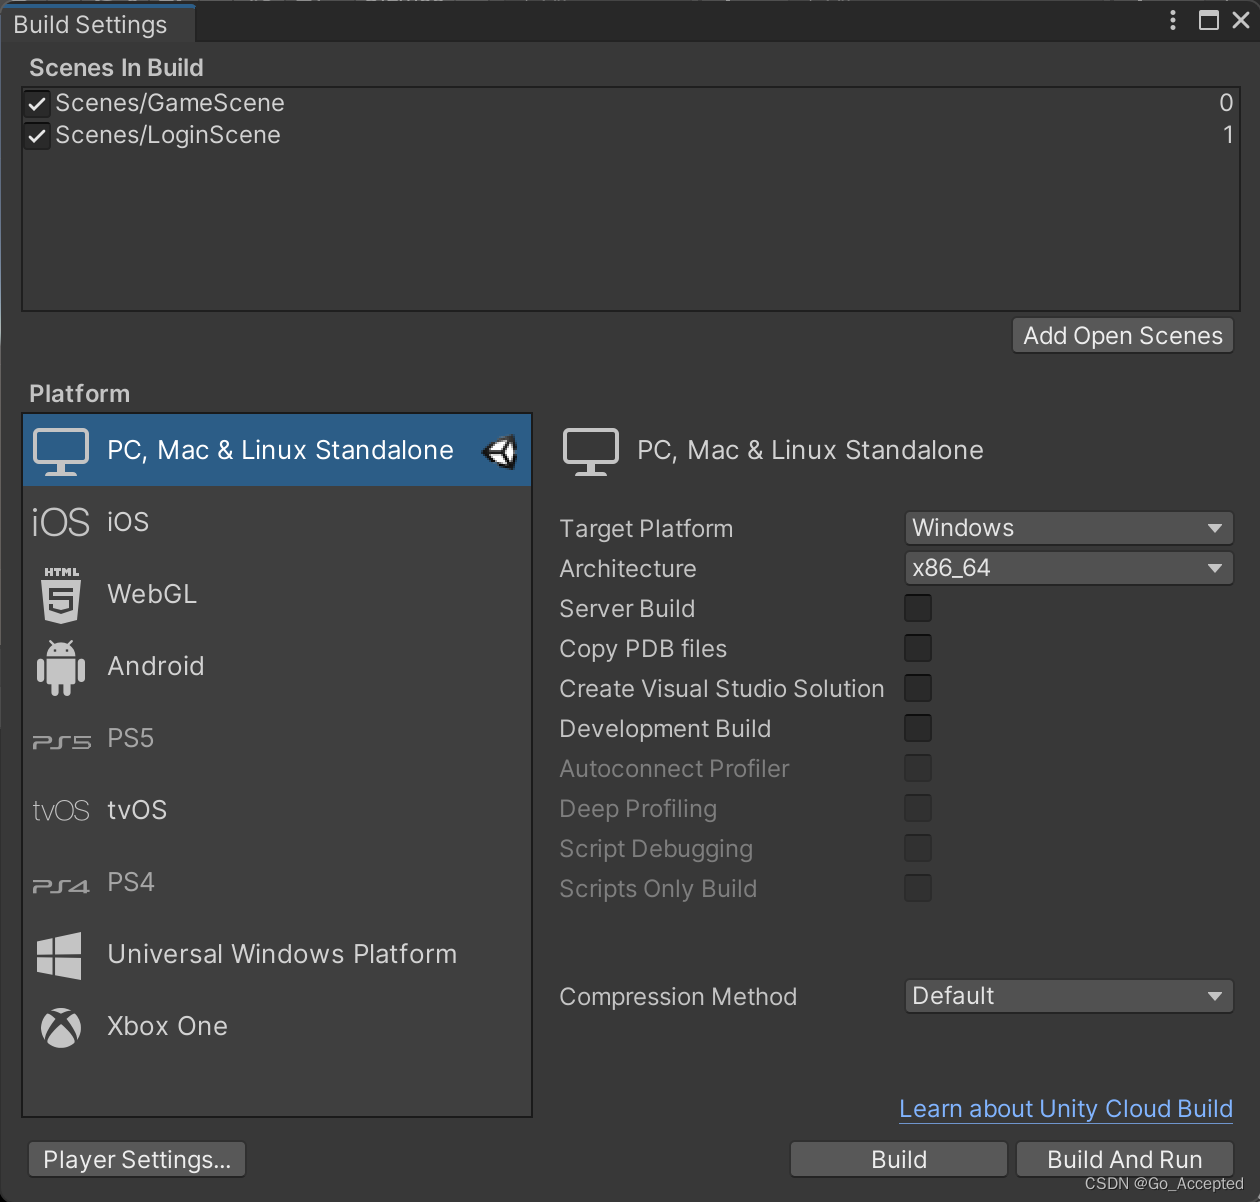The width and height of the screenshot is (1260, 1202).
Task: Select the Build Settings tab
Action: point(98,24)
